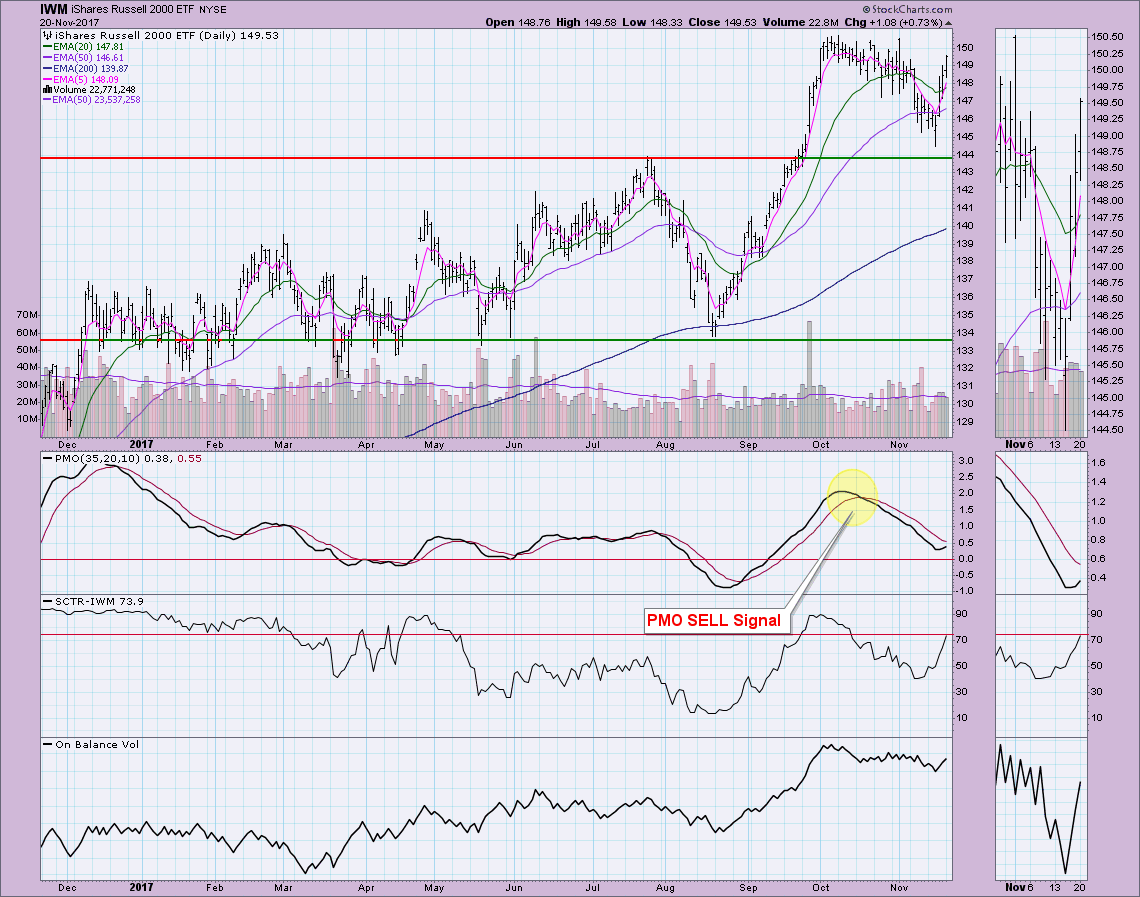1140x897 pixels.
Task: Click the 144.50 label on the zoomed price axis
Action: (x=1105, y=429)
